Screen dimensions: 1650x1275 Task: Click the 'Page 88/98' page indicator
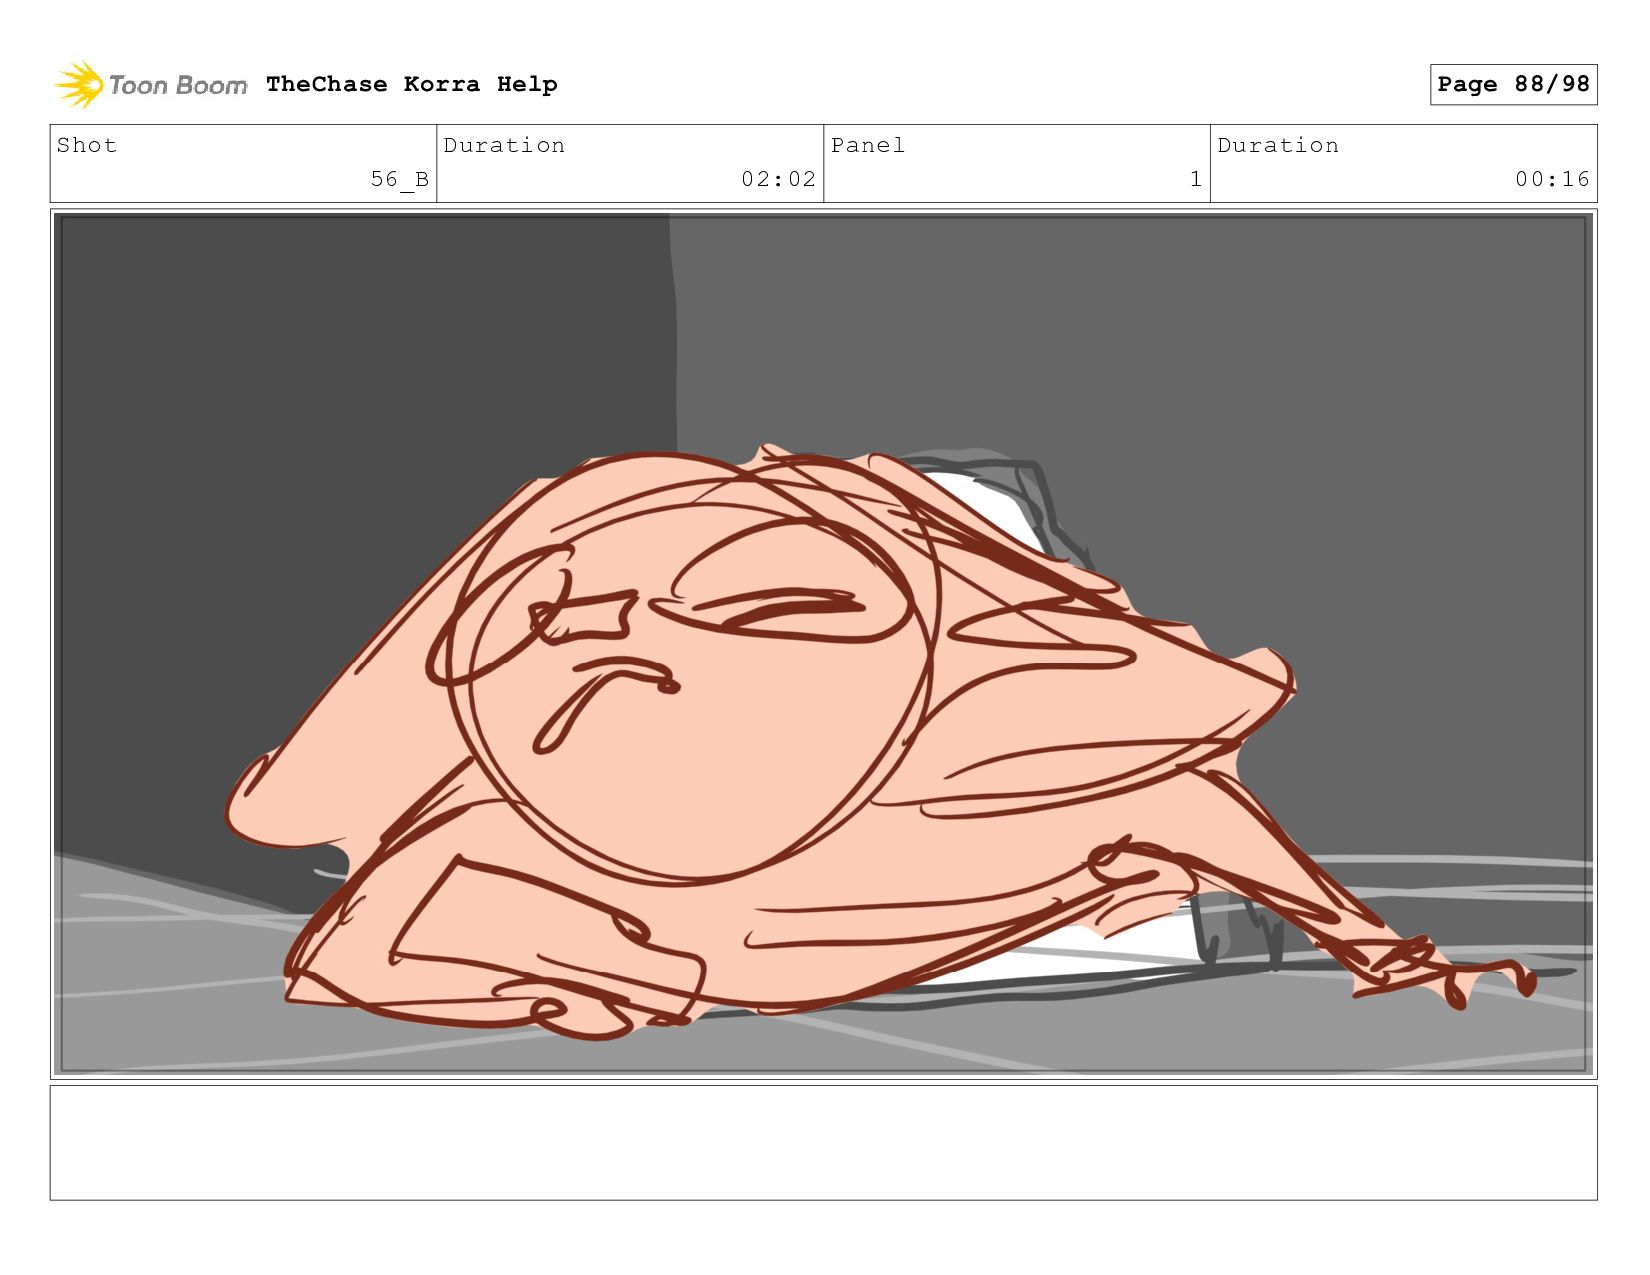(x=1513, y=84)
